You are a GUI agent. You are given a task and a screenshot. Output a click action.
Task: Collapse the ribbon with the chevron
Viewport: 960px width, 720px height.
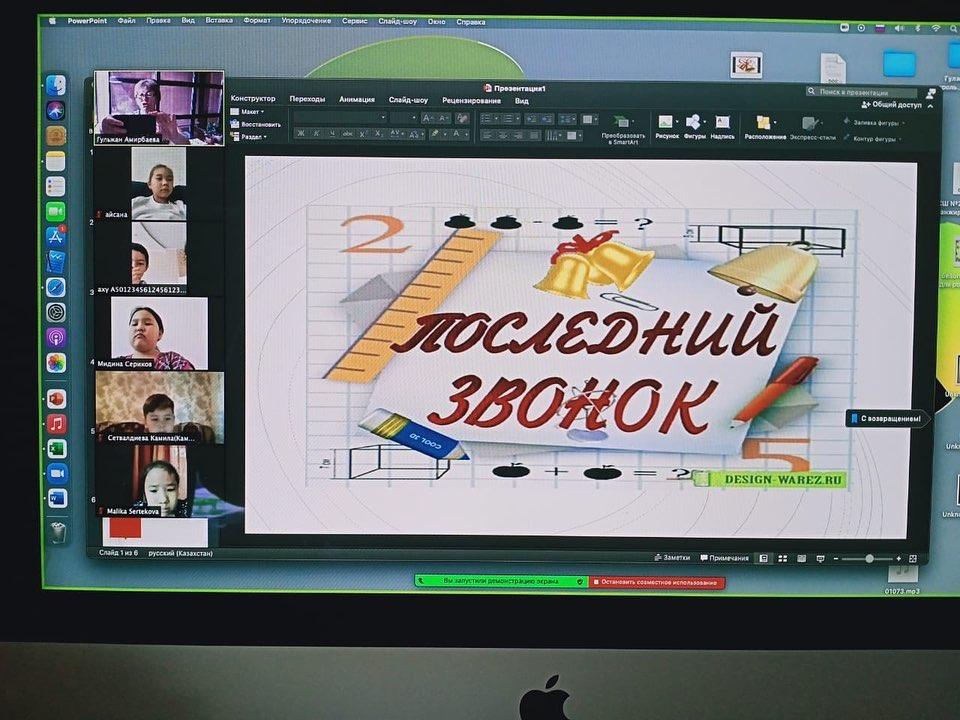930,106
